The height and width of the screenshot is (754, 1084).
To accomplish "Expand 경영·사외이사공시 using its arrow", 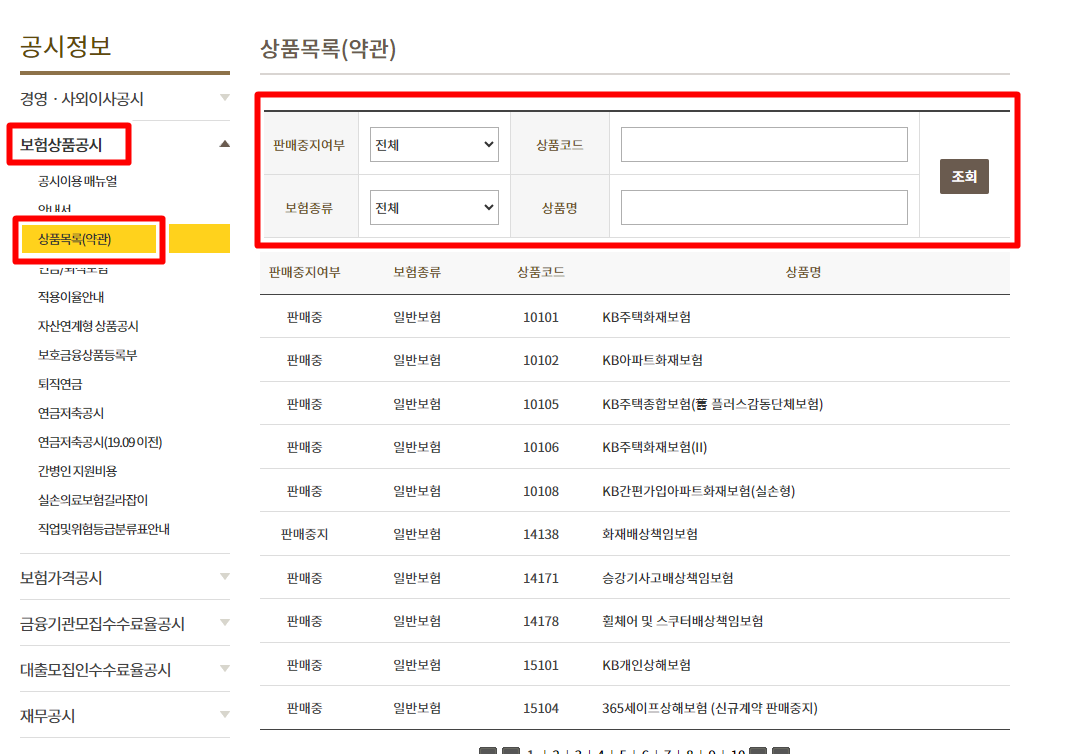I will 225,97.
